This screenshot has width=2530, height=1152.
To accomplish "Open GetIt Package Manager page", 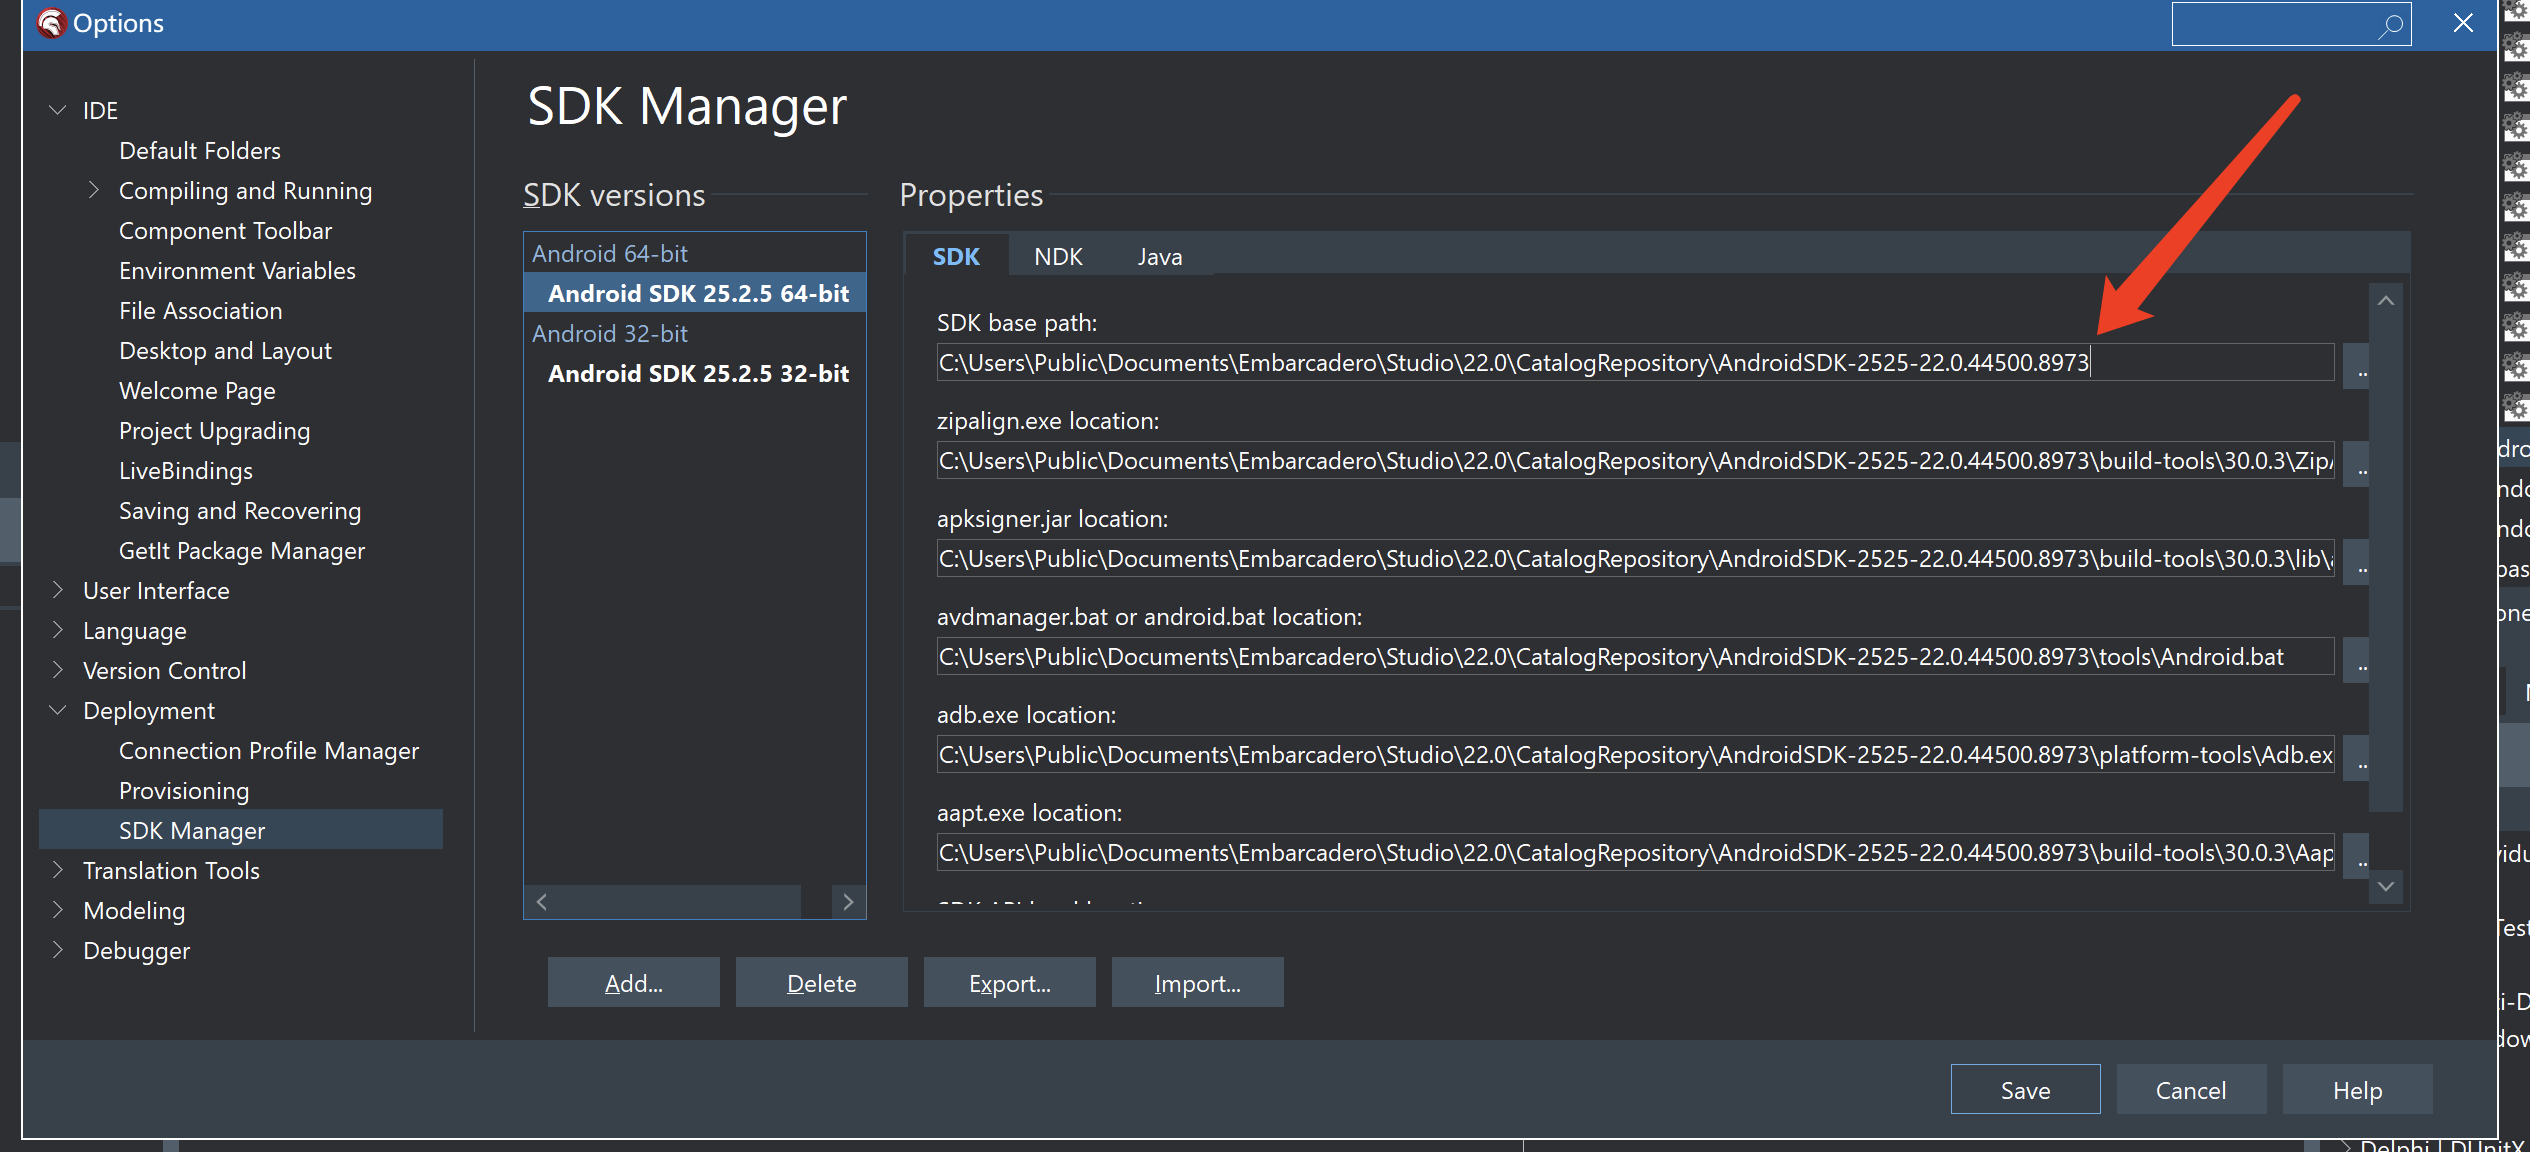I will [x=242, y=550].
